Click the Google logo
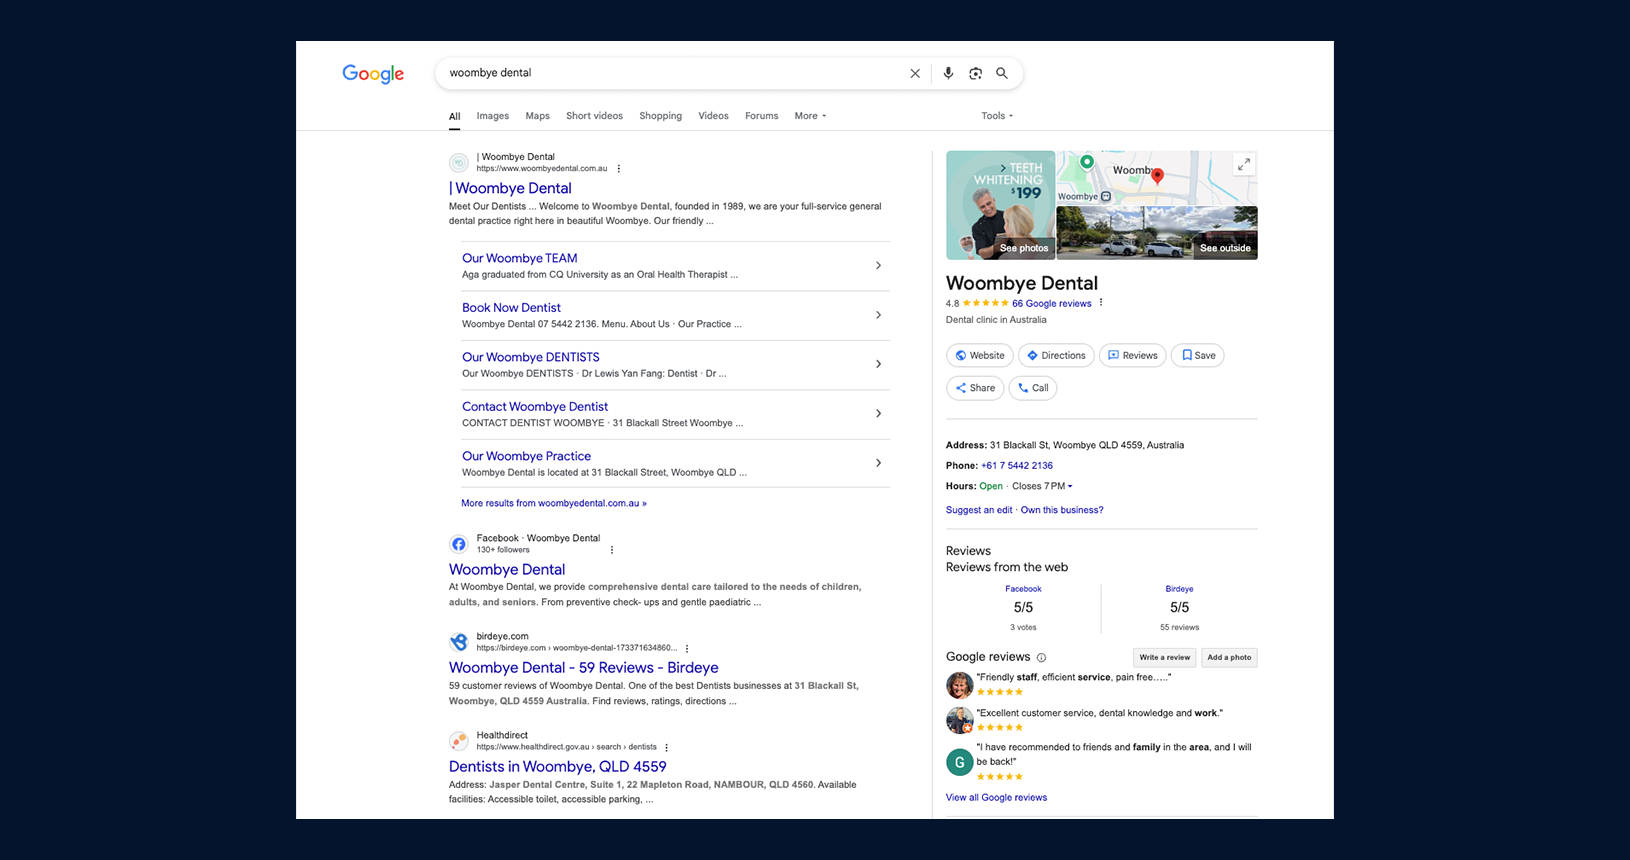Viewport: 1630px width, 860px height. click(x=373, y=74)
